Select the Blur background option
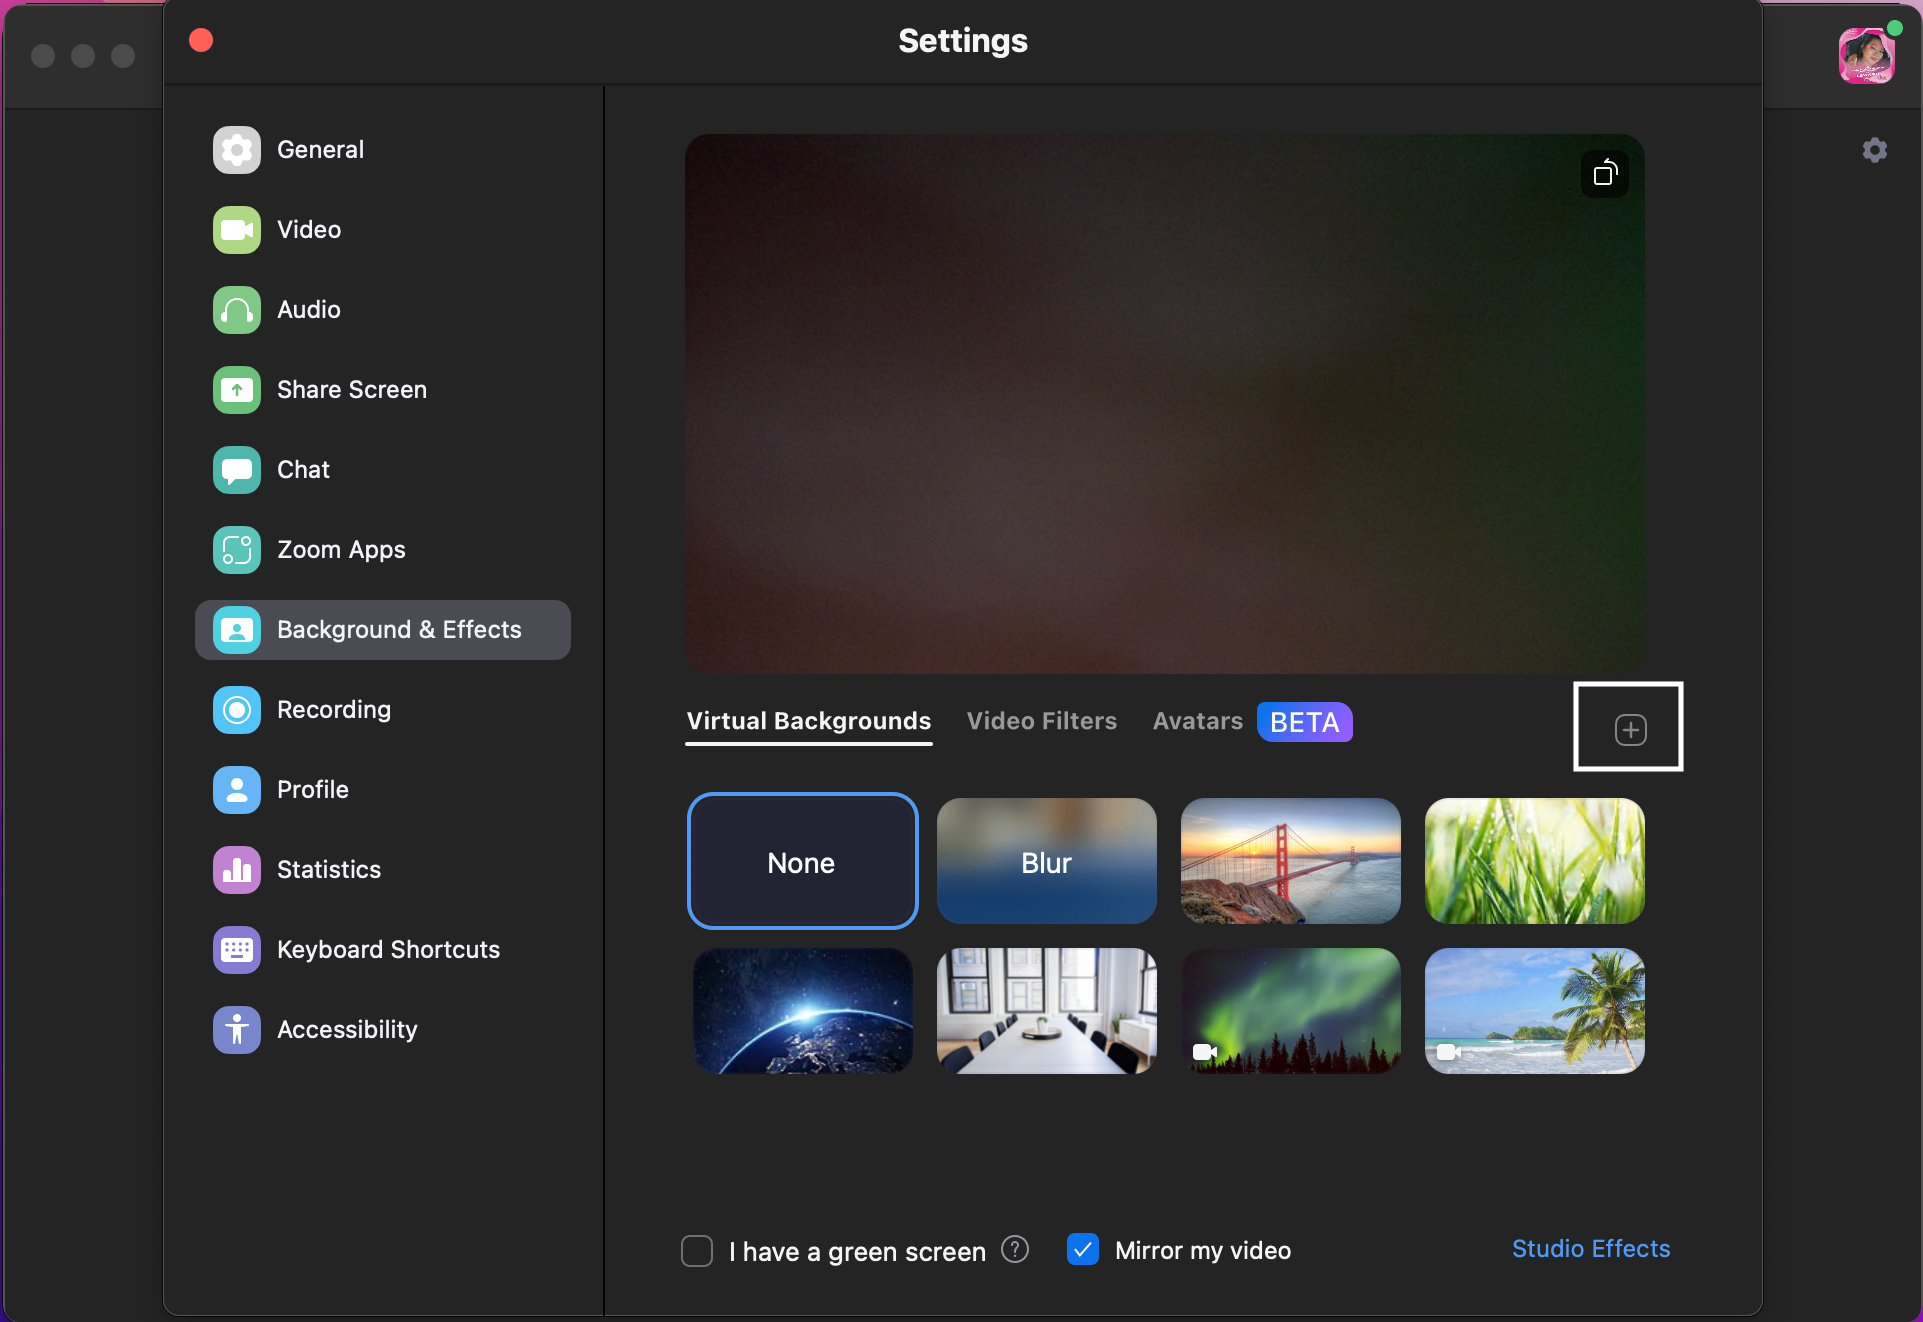The image size is (1923, 1322). [1046, 861]
